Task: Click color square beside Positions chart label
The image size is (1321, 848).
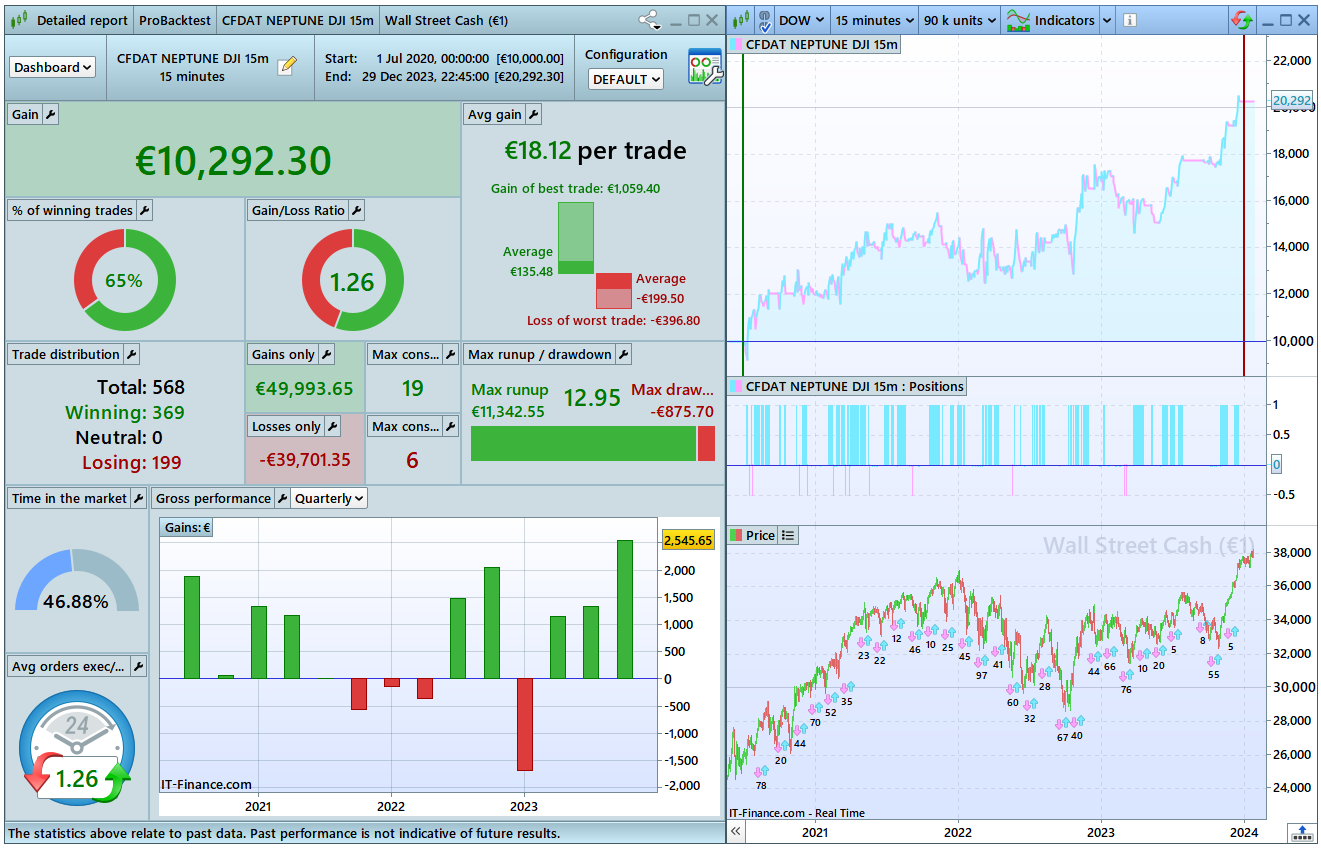Action: point(737,387)
